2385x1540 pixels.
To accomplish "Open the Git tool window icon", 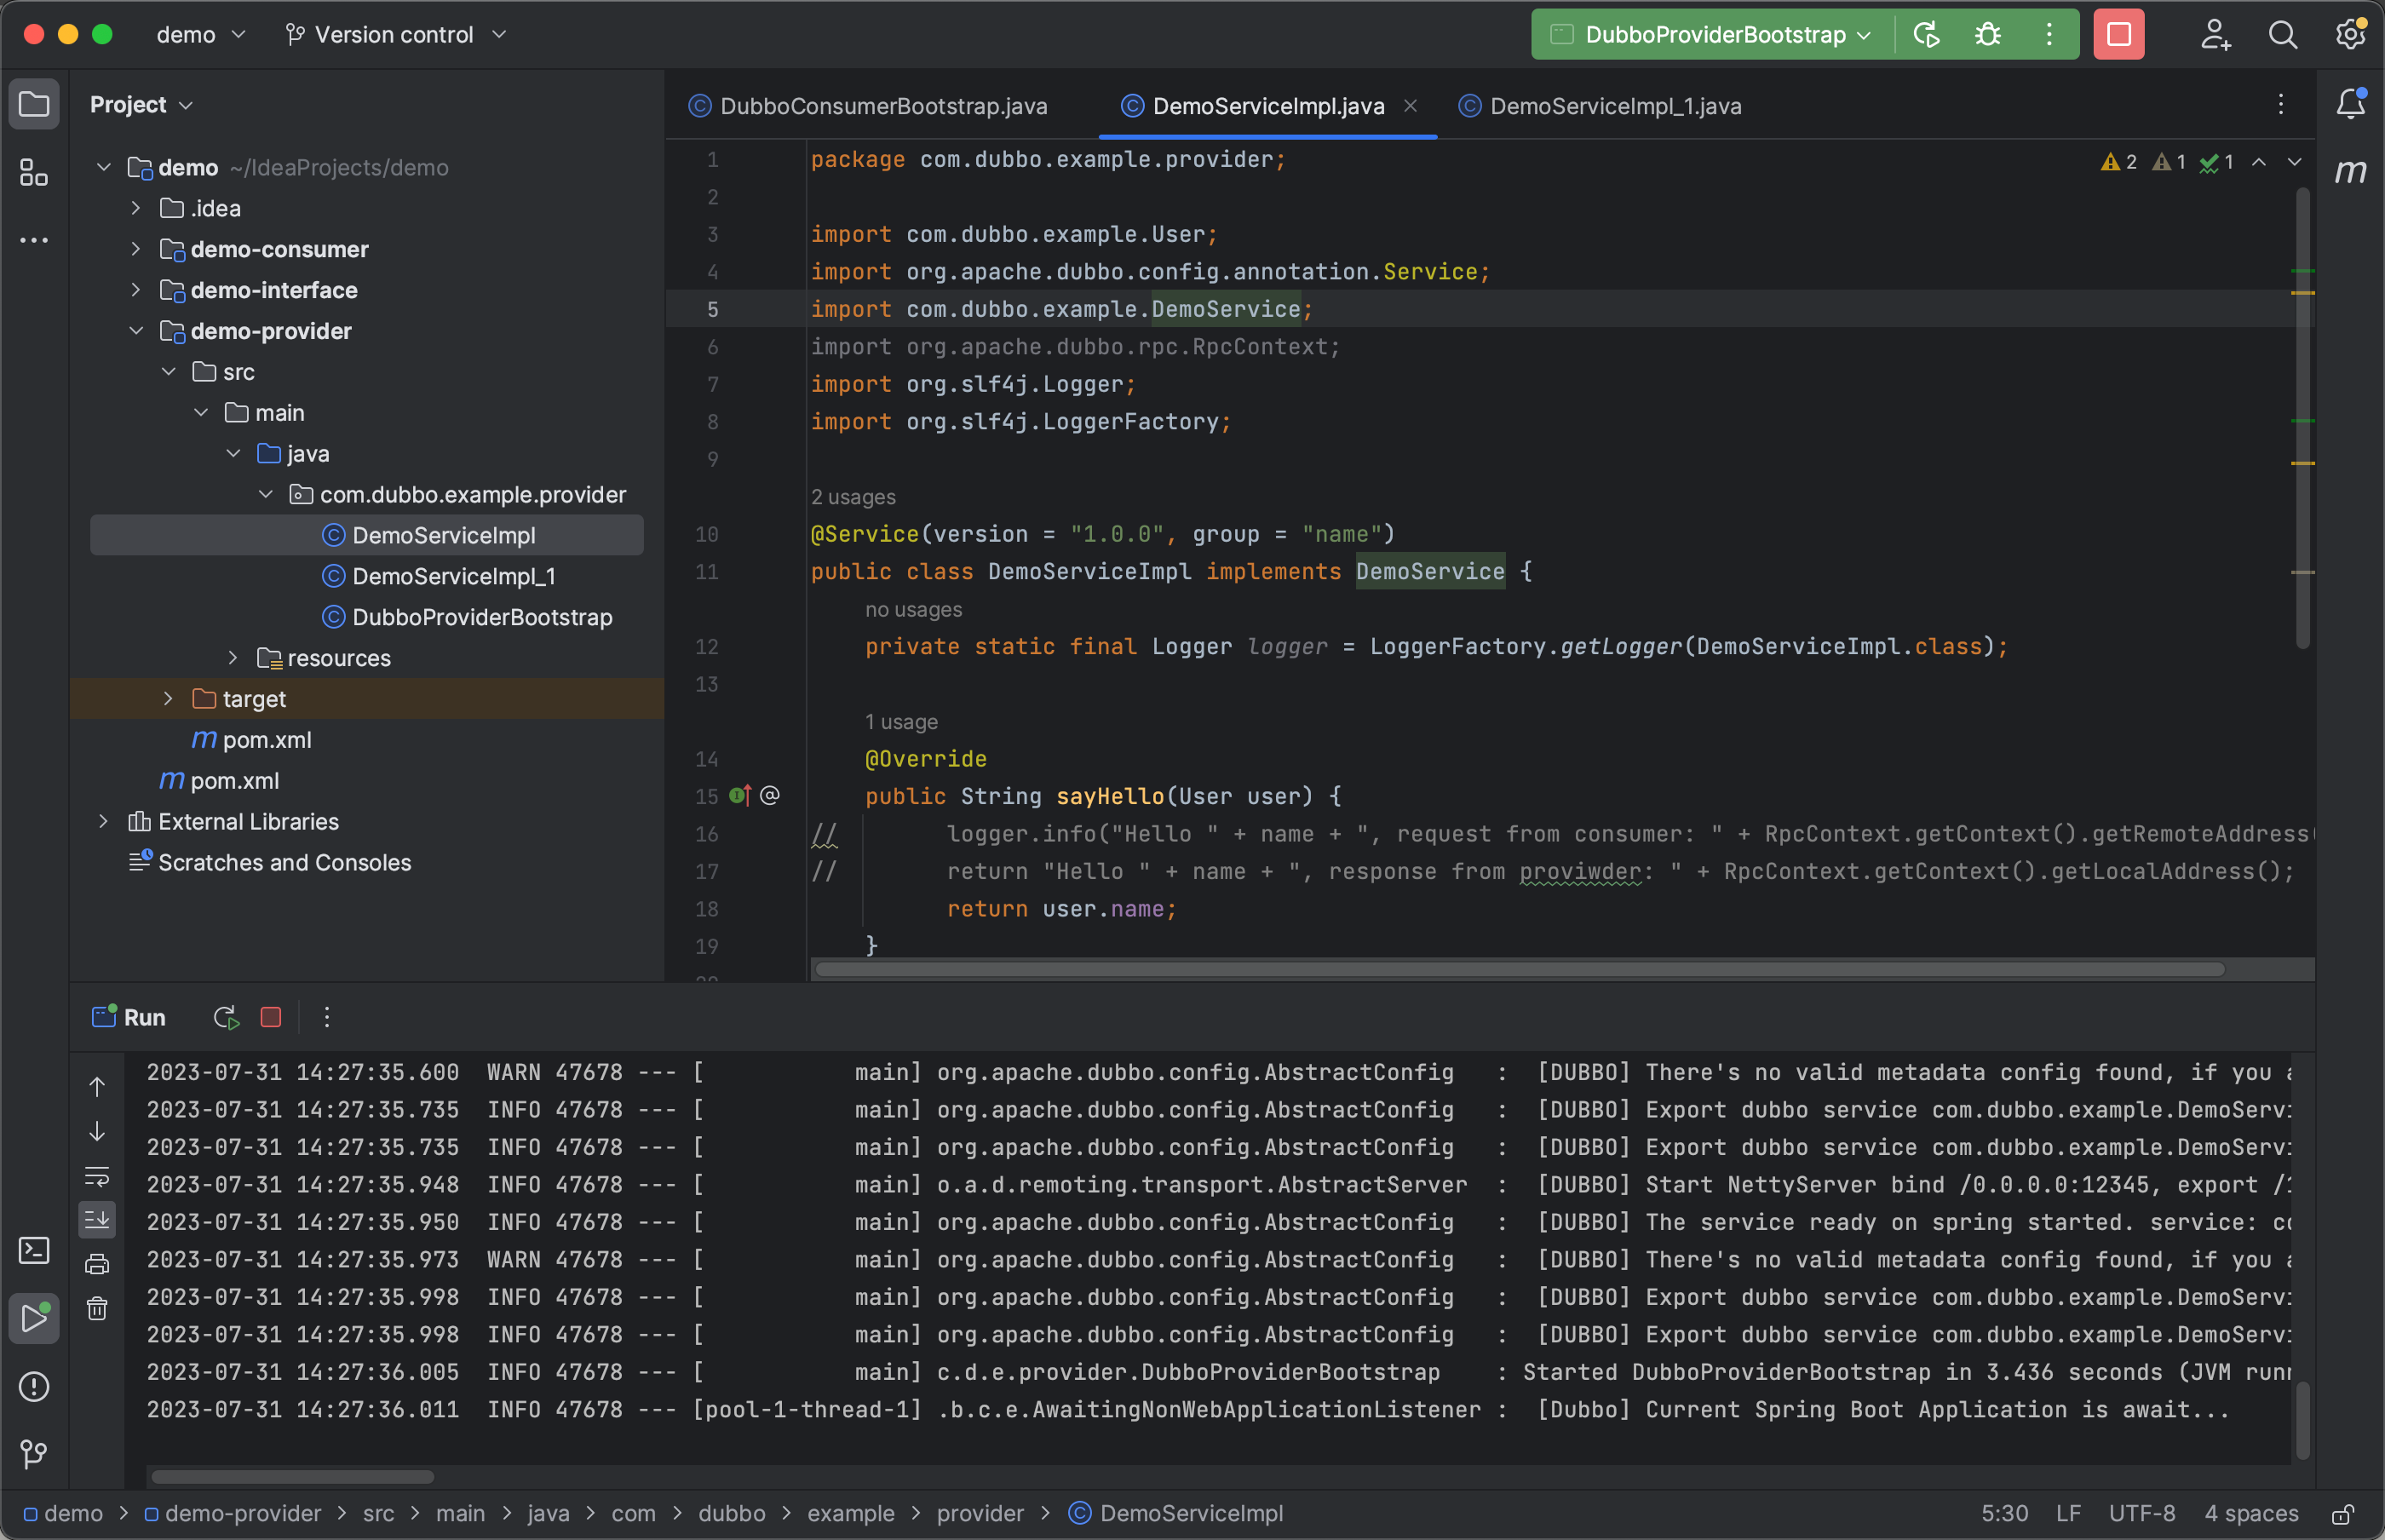I will pos(34,1453).
